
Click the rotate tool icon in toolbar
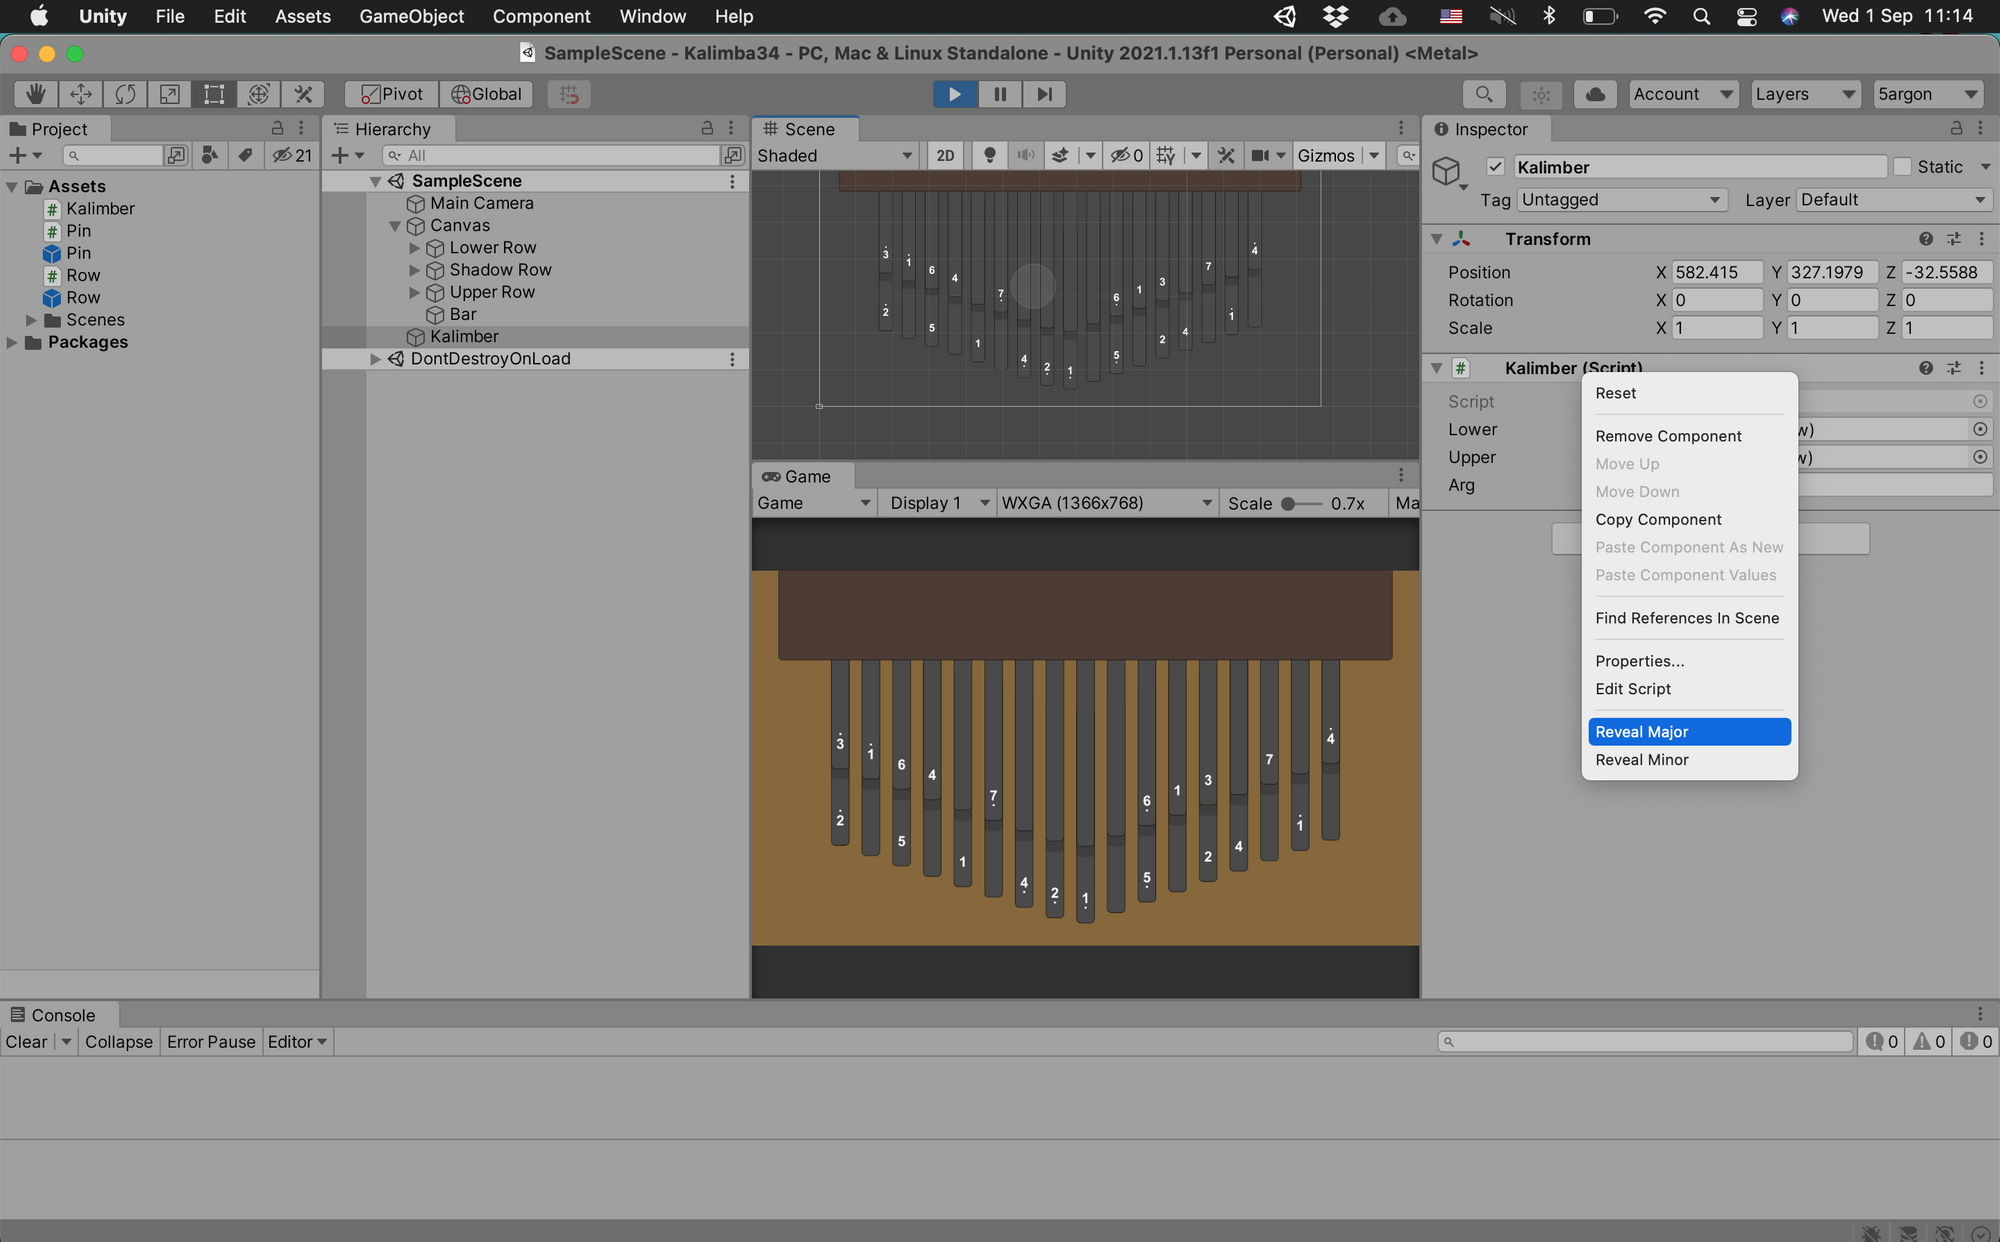[x=124, y=93]
